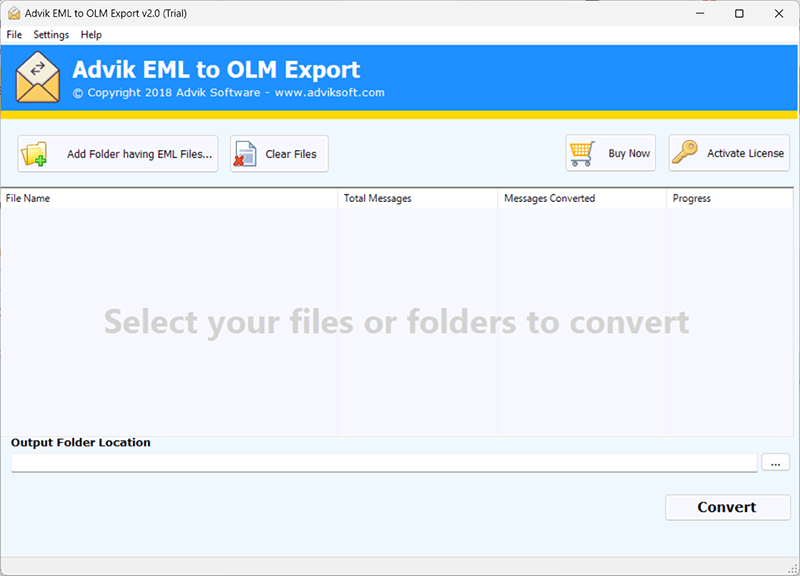
Task: Click the Clear Files label
Action: [291, 154]
